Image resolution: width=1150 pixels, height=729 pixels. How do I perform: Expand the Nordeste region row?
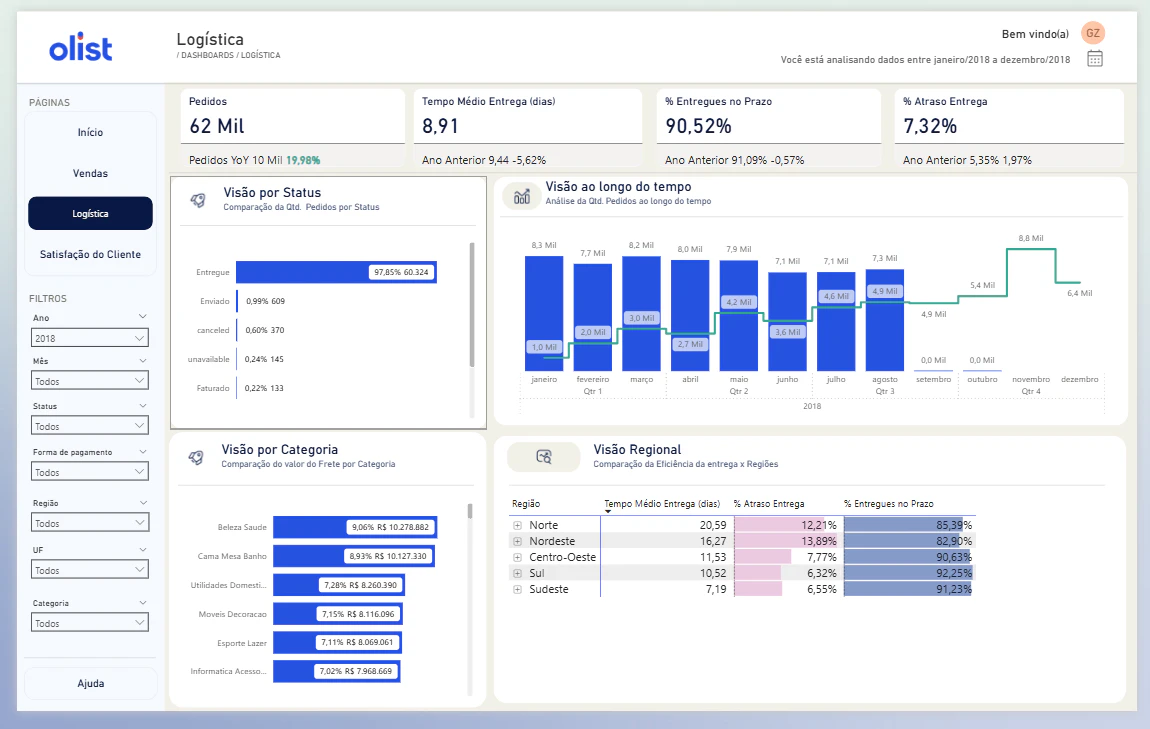tap(517, 541)
